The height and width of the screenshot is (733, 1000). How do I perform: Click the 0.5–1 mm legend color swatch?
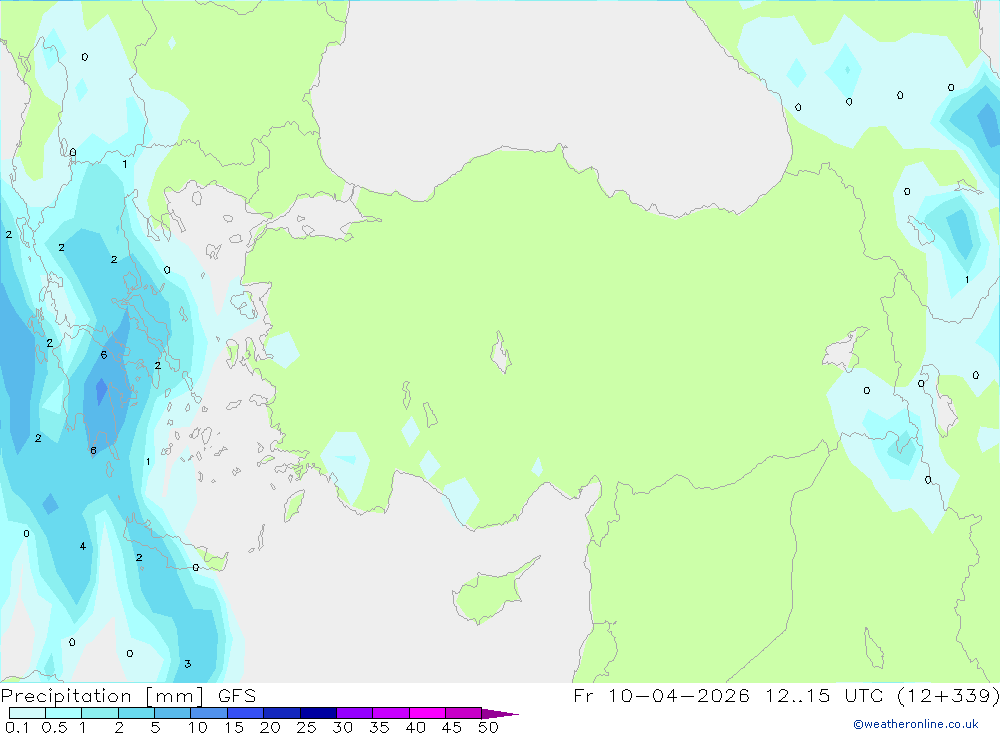tap(64, 713)
